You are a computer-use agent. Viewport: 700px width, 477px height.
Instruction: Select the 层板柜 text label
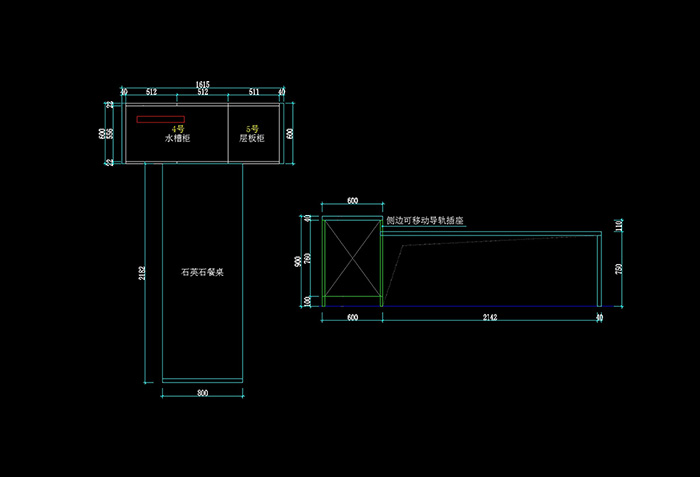pyautogui.click(x=252, y=139)
